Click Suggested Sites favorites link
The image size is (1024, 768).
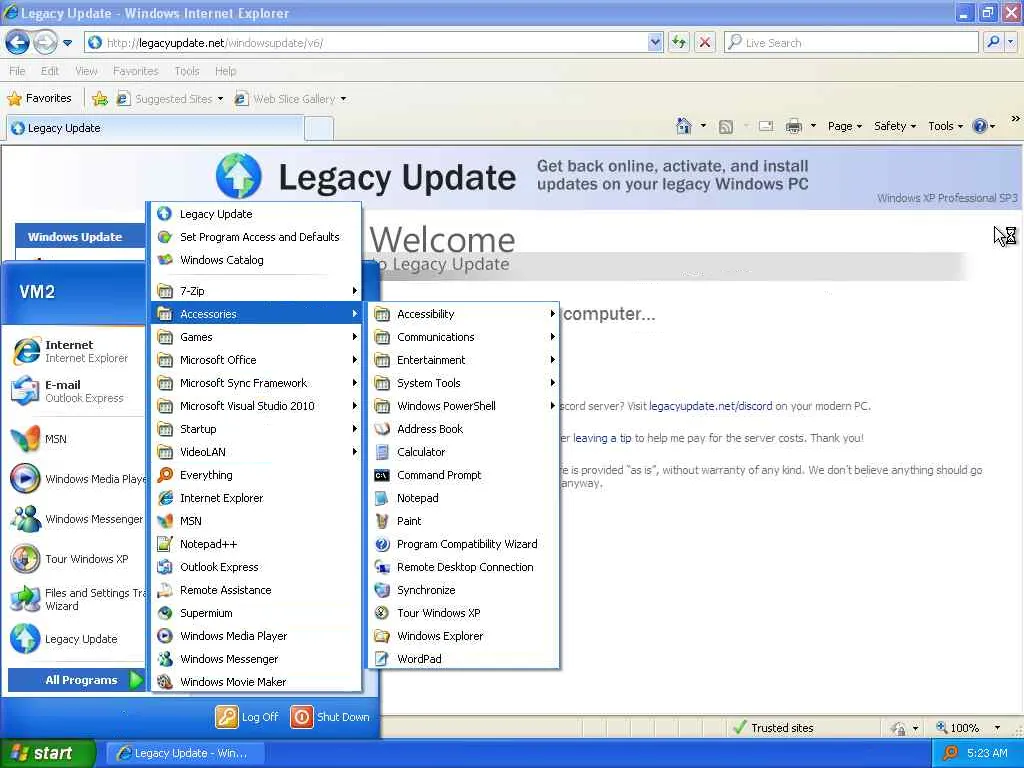(170, 99)
